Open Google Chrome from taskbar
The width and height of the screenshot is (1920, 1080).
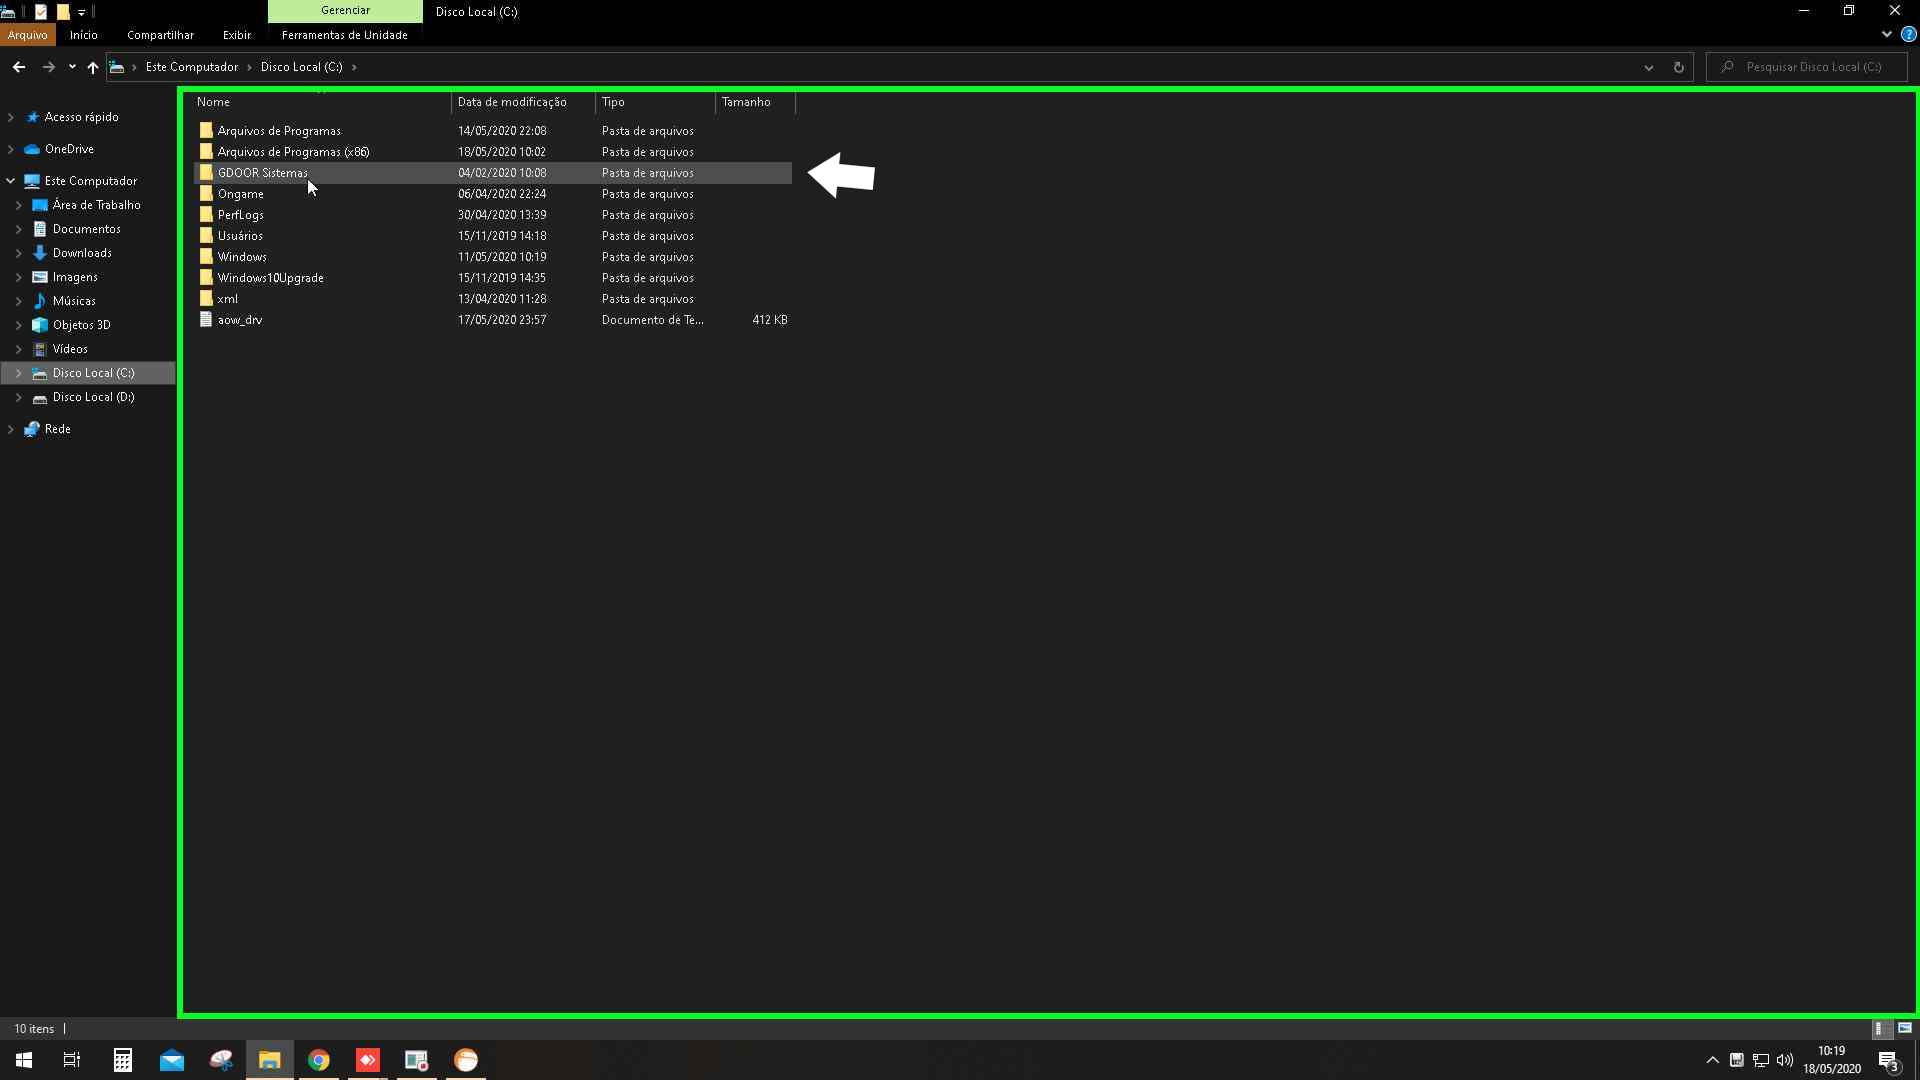(x=319, y=1060)
